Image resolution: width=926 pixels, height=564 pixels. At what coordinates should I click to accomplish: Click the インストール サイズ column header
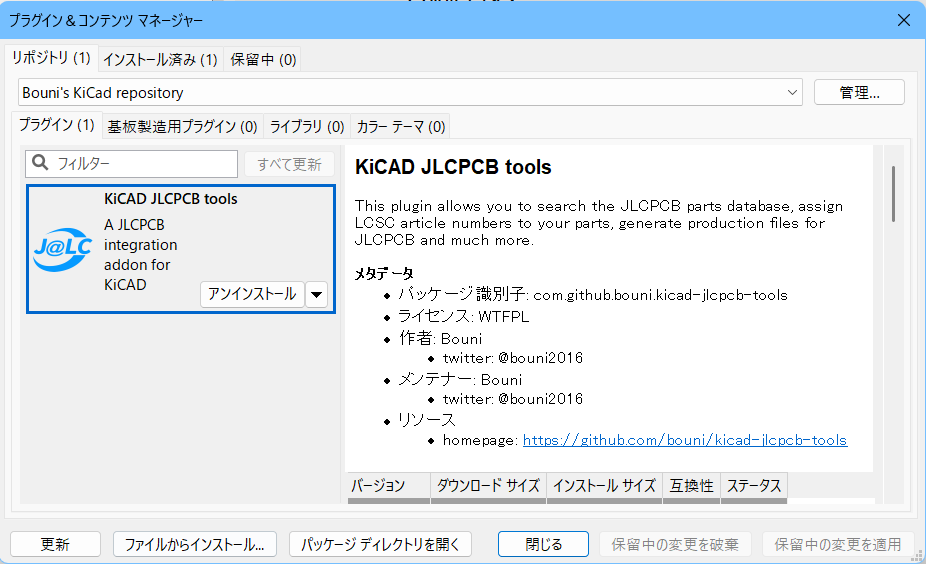pyautogui.click(x=604, y=487)
